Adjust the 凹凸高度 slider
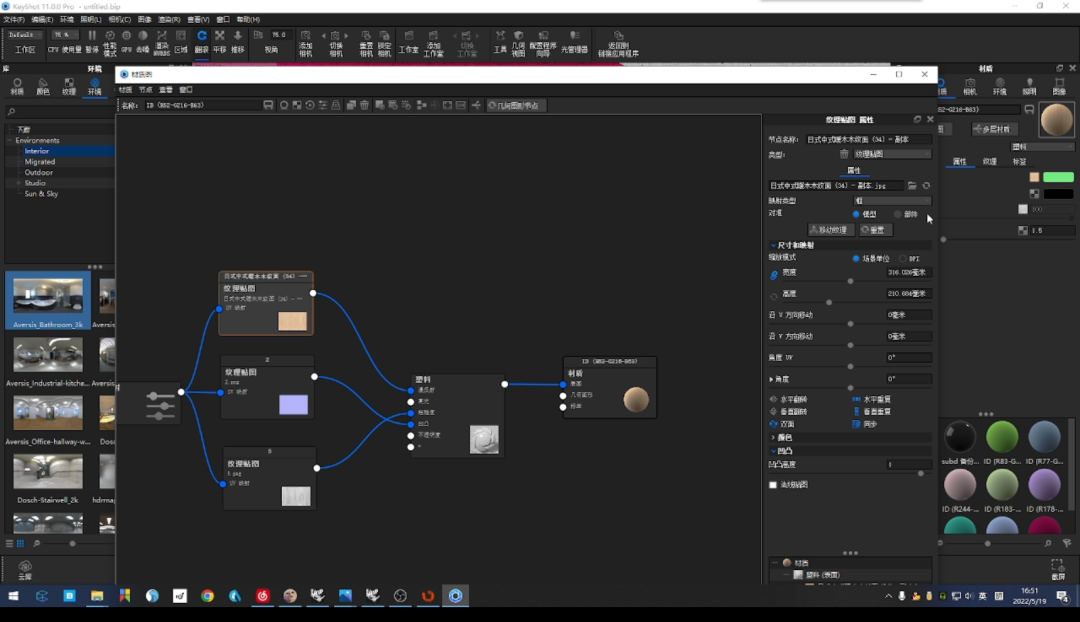 [x=921, y=473]
